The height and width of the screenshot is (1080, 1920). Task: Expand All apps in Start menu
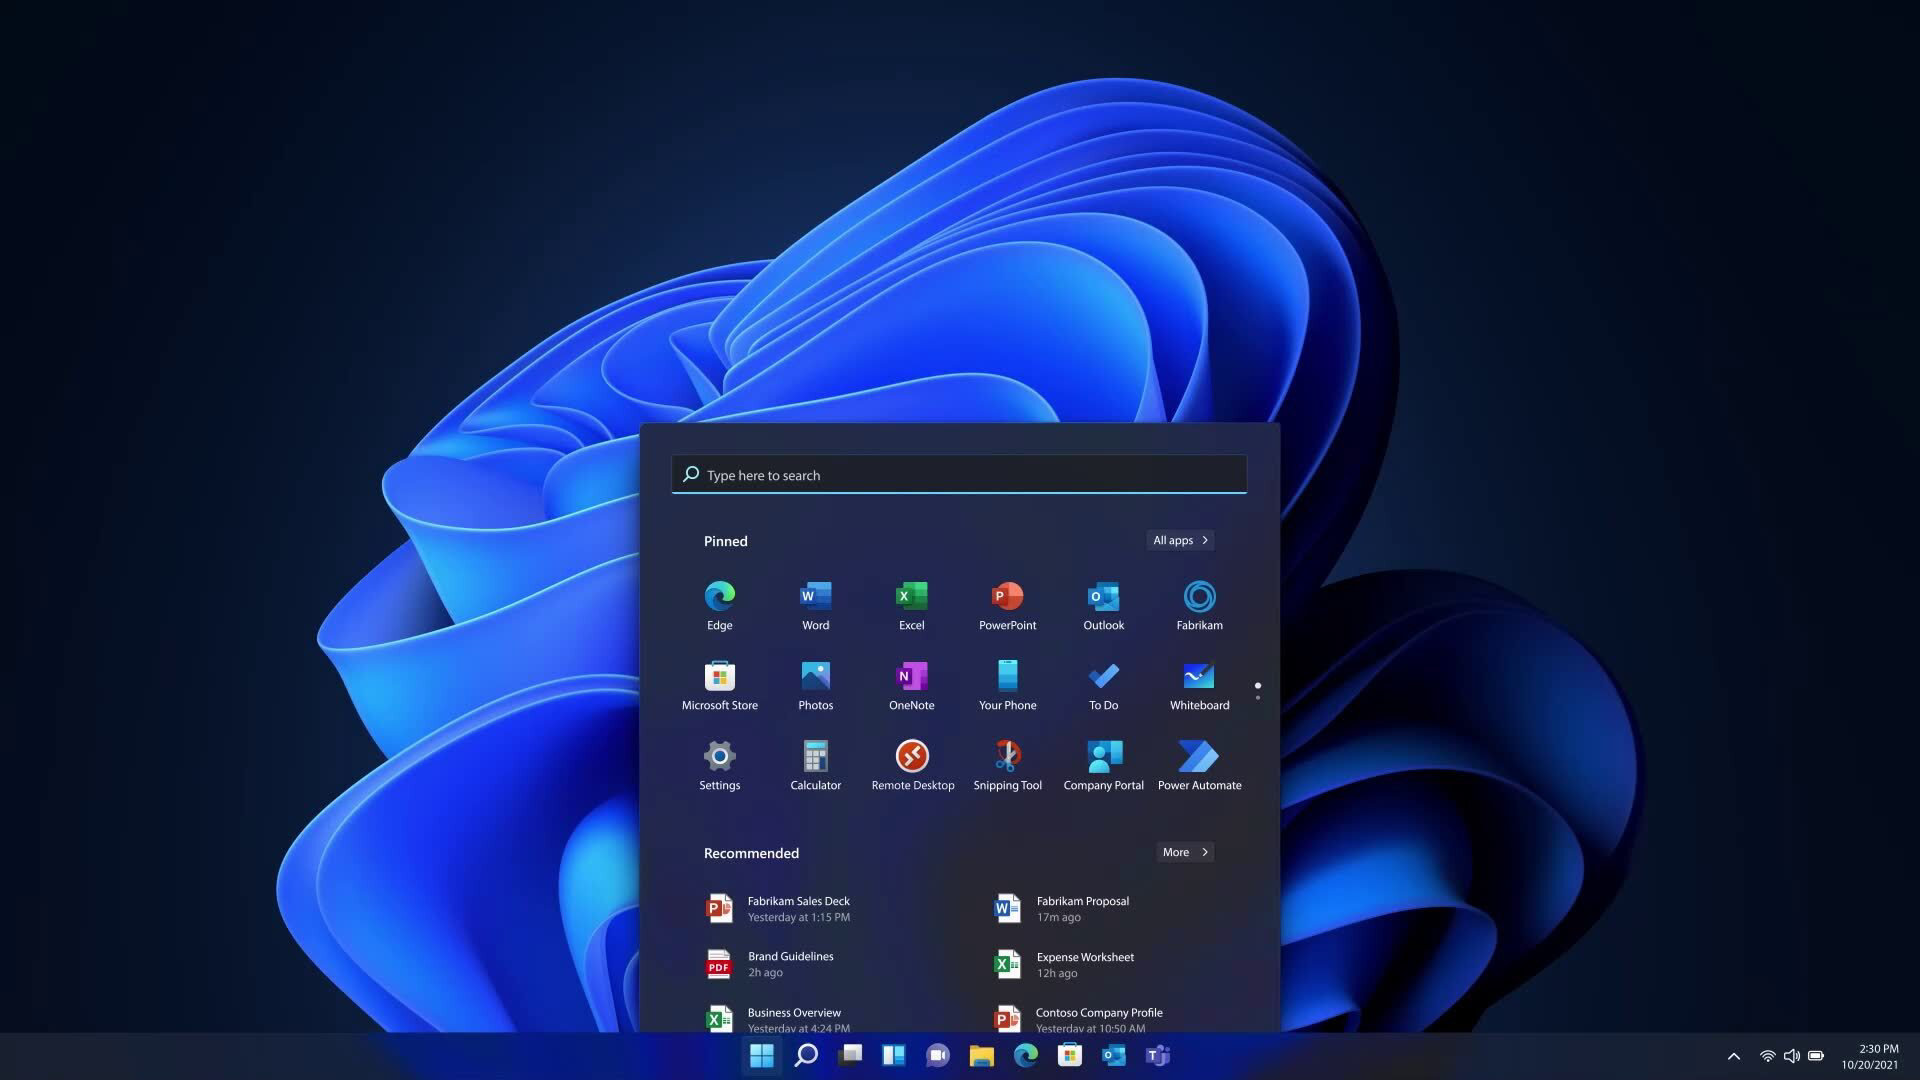tap(1179, 541)
